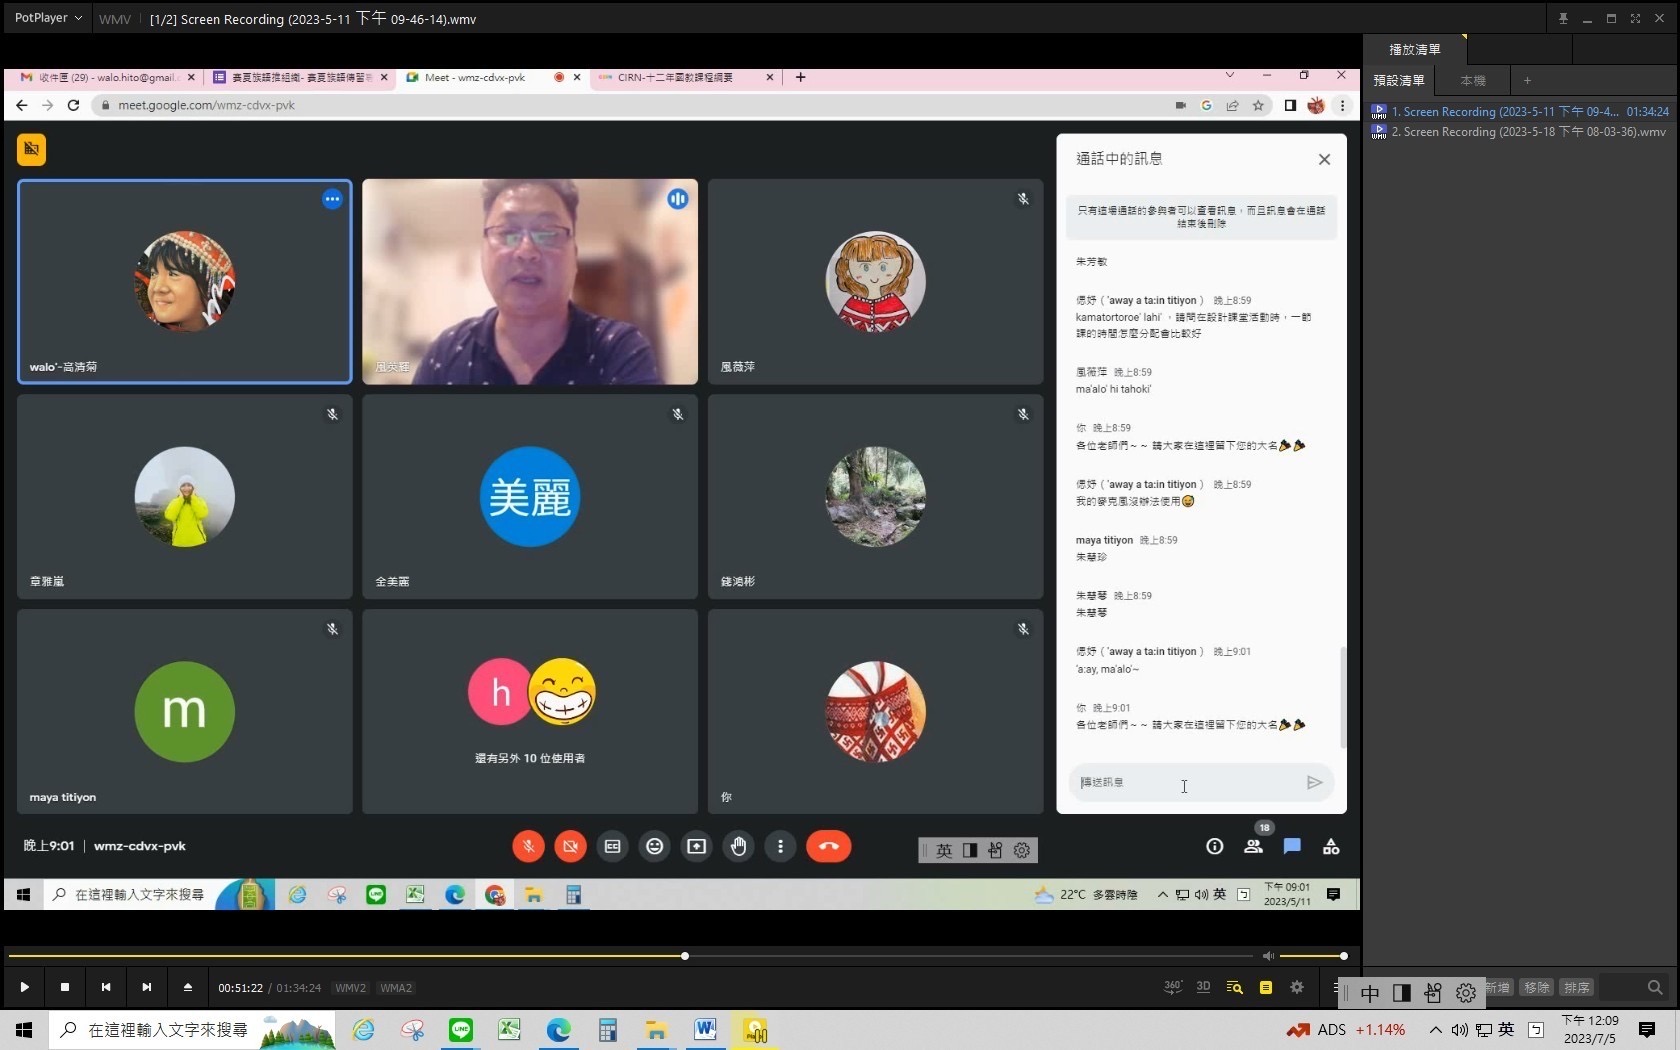This screenshot has height=1050, width=1680.
Task: Open the browser tab search chevron
Action: coord(1230,75)
